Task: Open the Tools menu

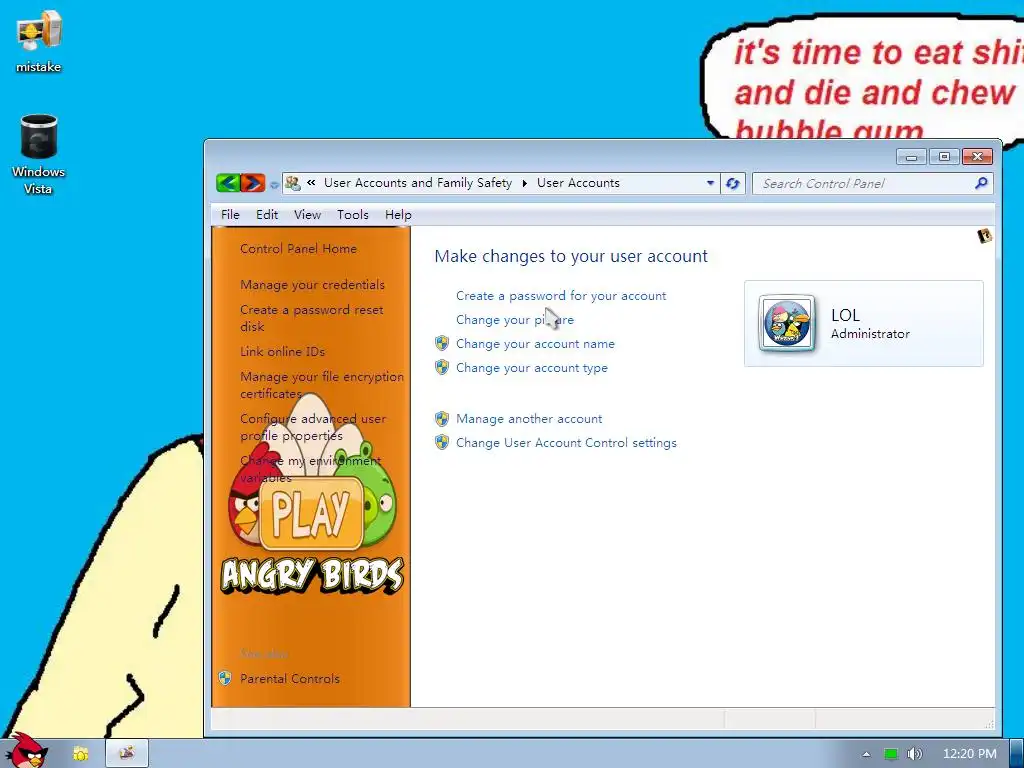Action: click(353, 214)
